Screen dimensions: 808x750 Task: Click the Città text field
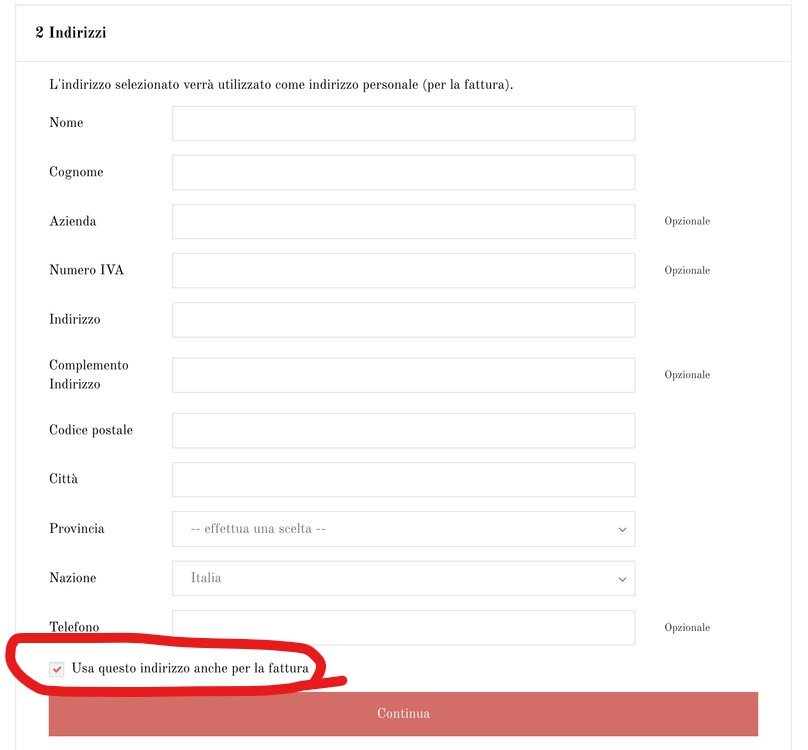403,479
